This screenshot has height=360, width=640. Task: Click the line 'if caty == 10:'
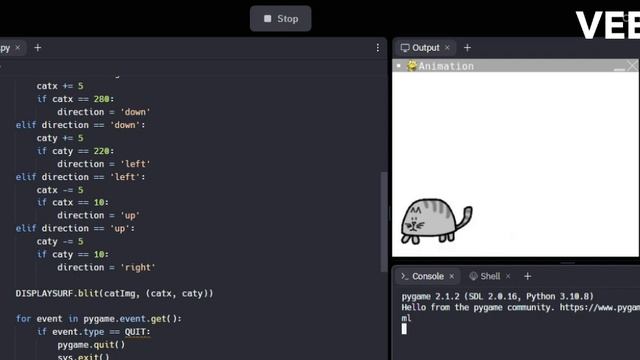(x=73, y=255)
